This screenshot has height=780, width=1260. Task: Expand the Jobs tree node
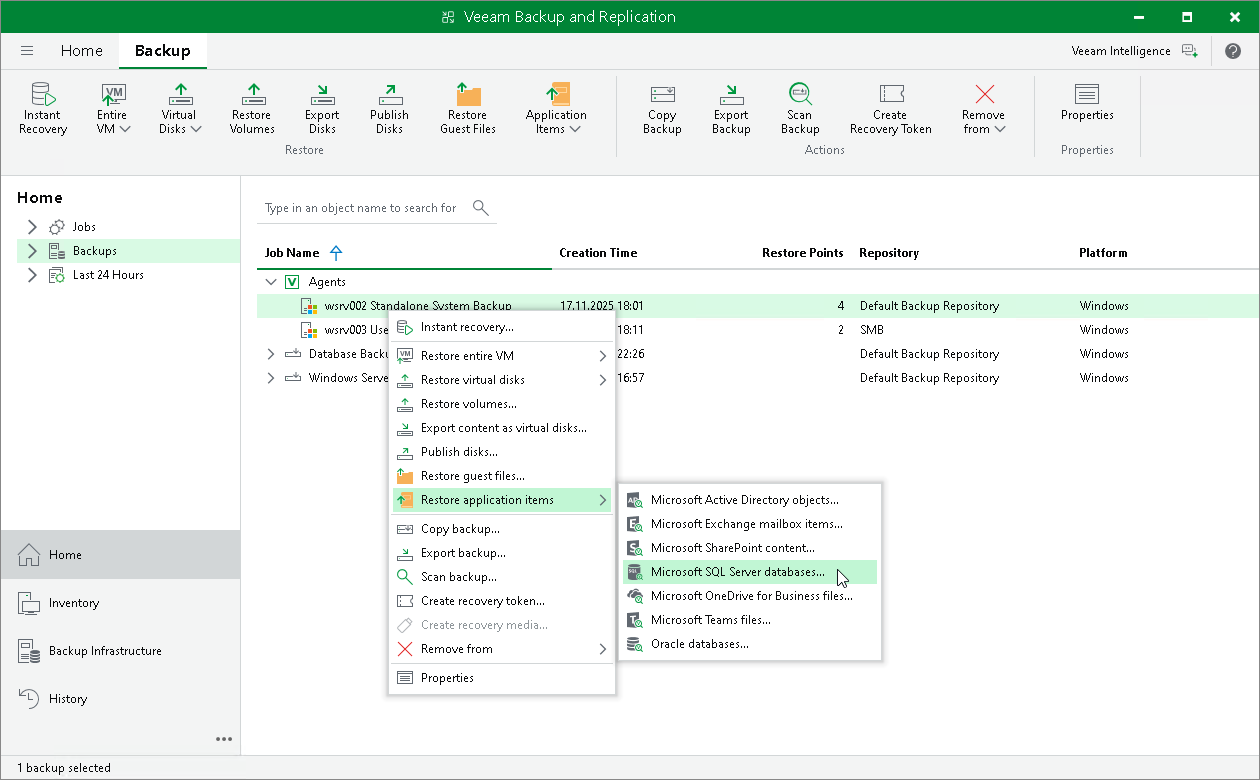[x=32, y=227]
